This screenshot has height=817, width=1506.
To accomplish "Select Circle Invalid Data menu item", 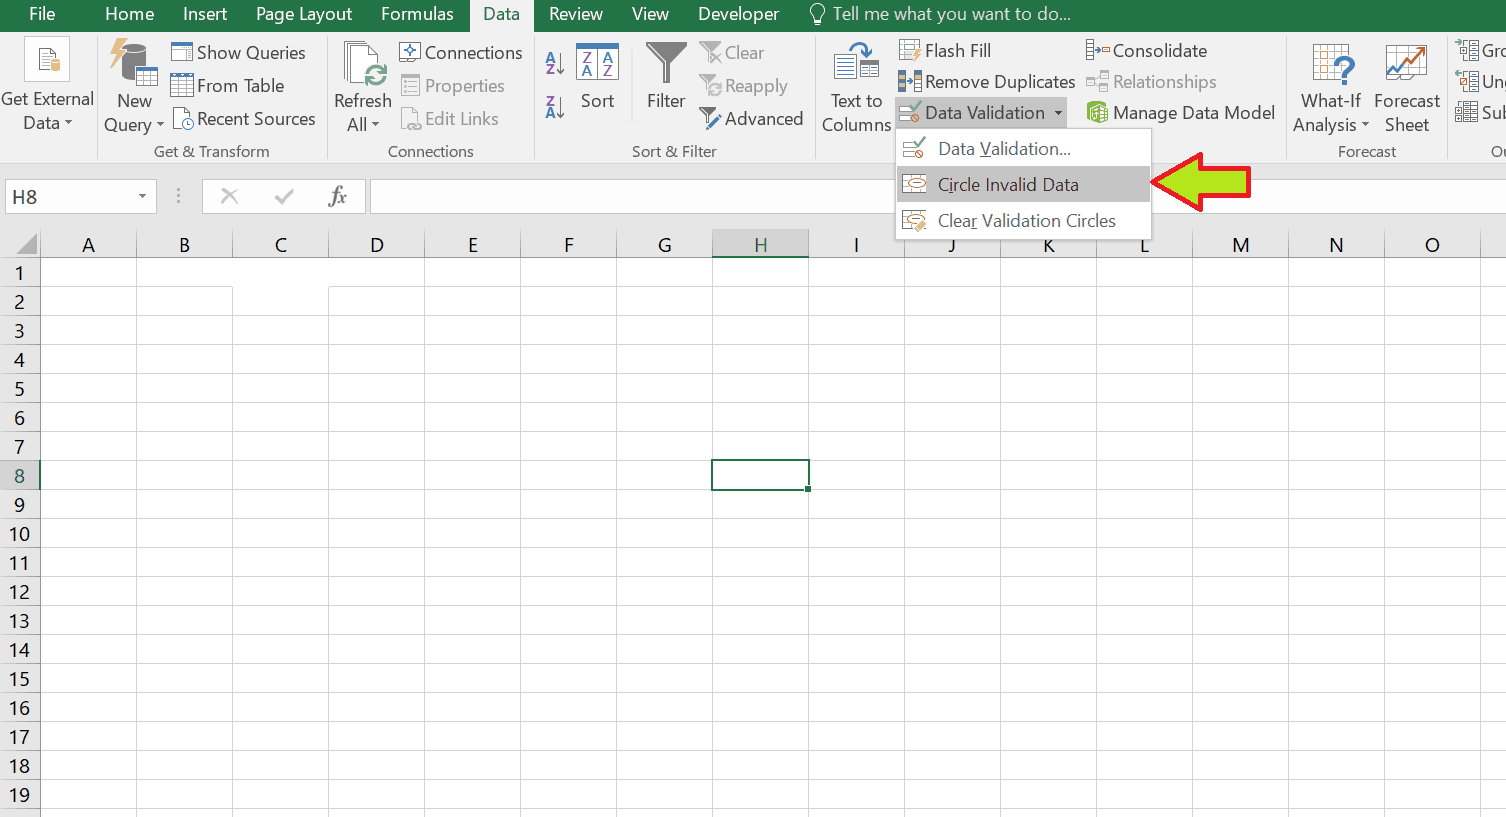I will pos(1007,185).
